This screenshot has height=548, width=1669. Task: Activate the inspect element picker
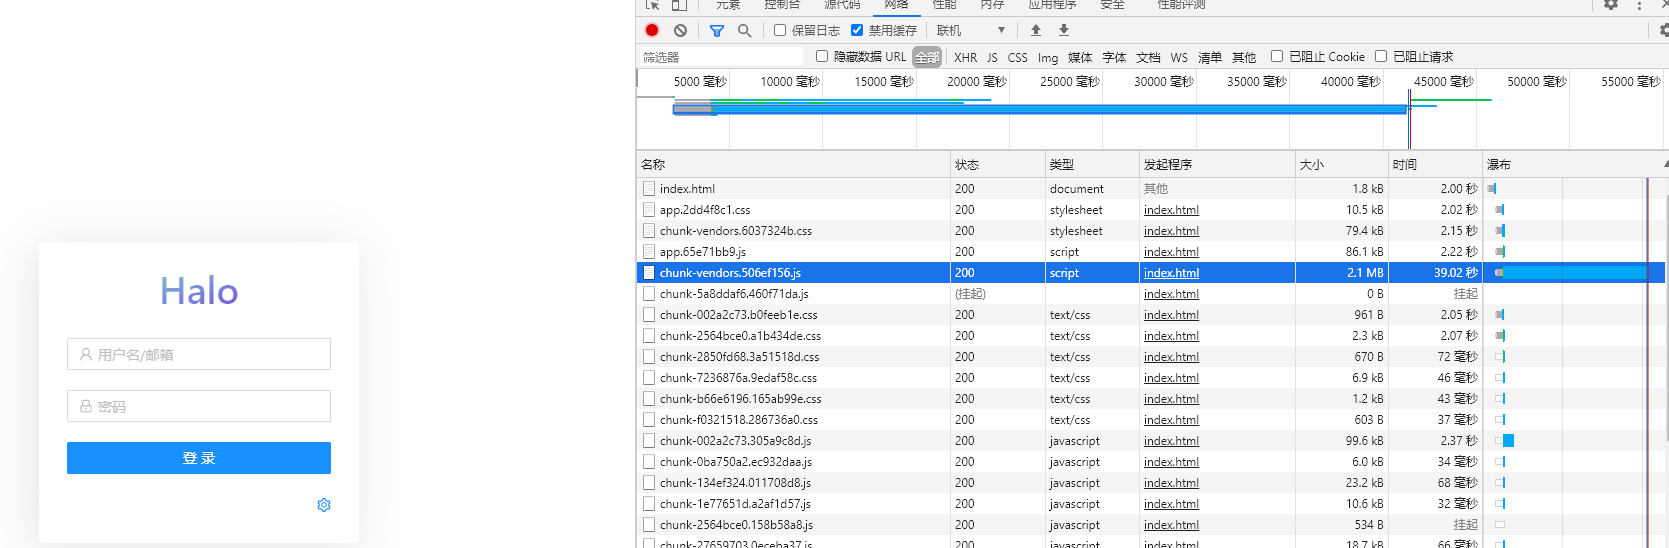tap(652, 4)
